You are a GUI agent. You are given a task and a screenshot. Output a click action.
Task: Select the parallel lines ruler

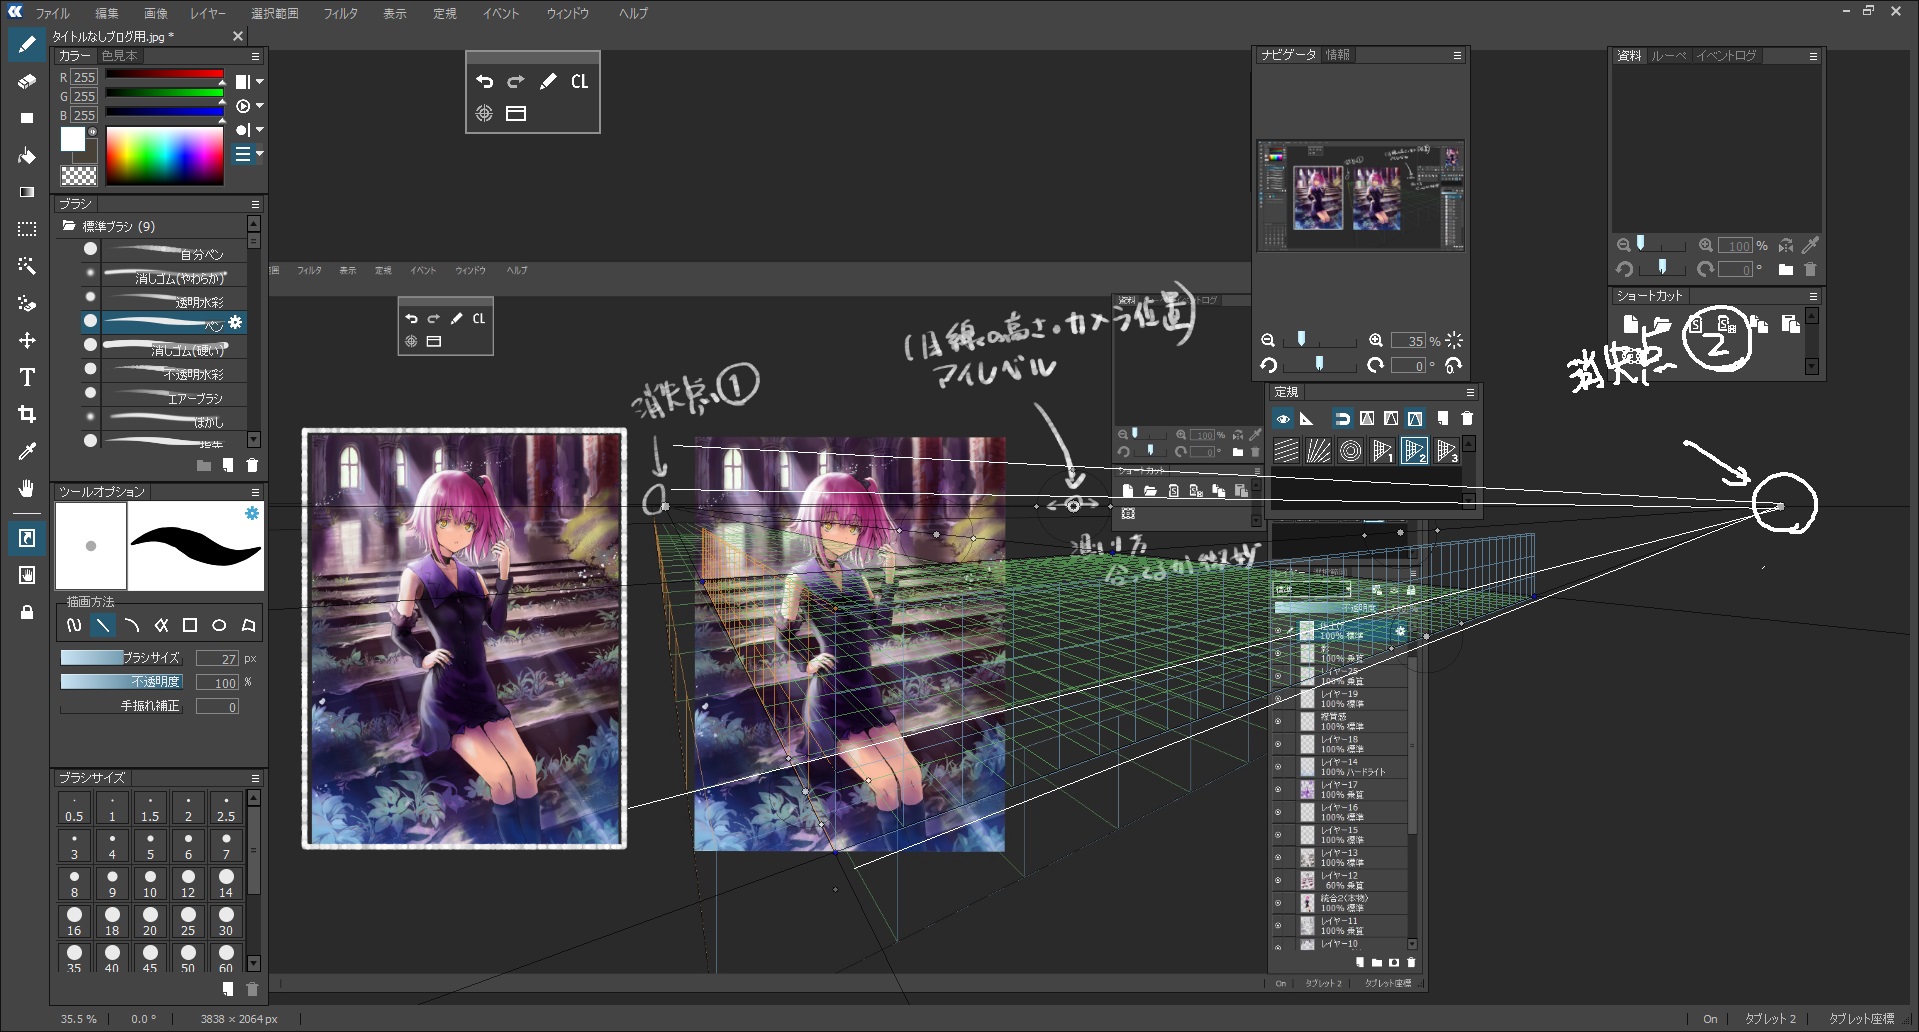point(1287,451)
